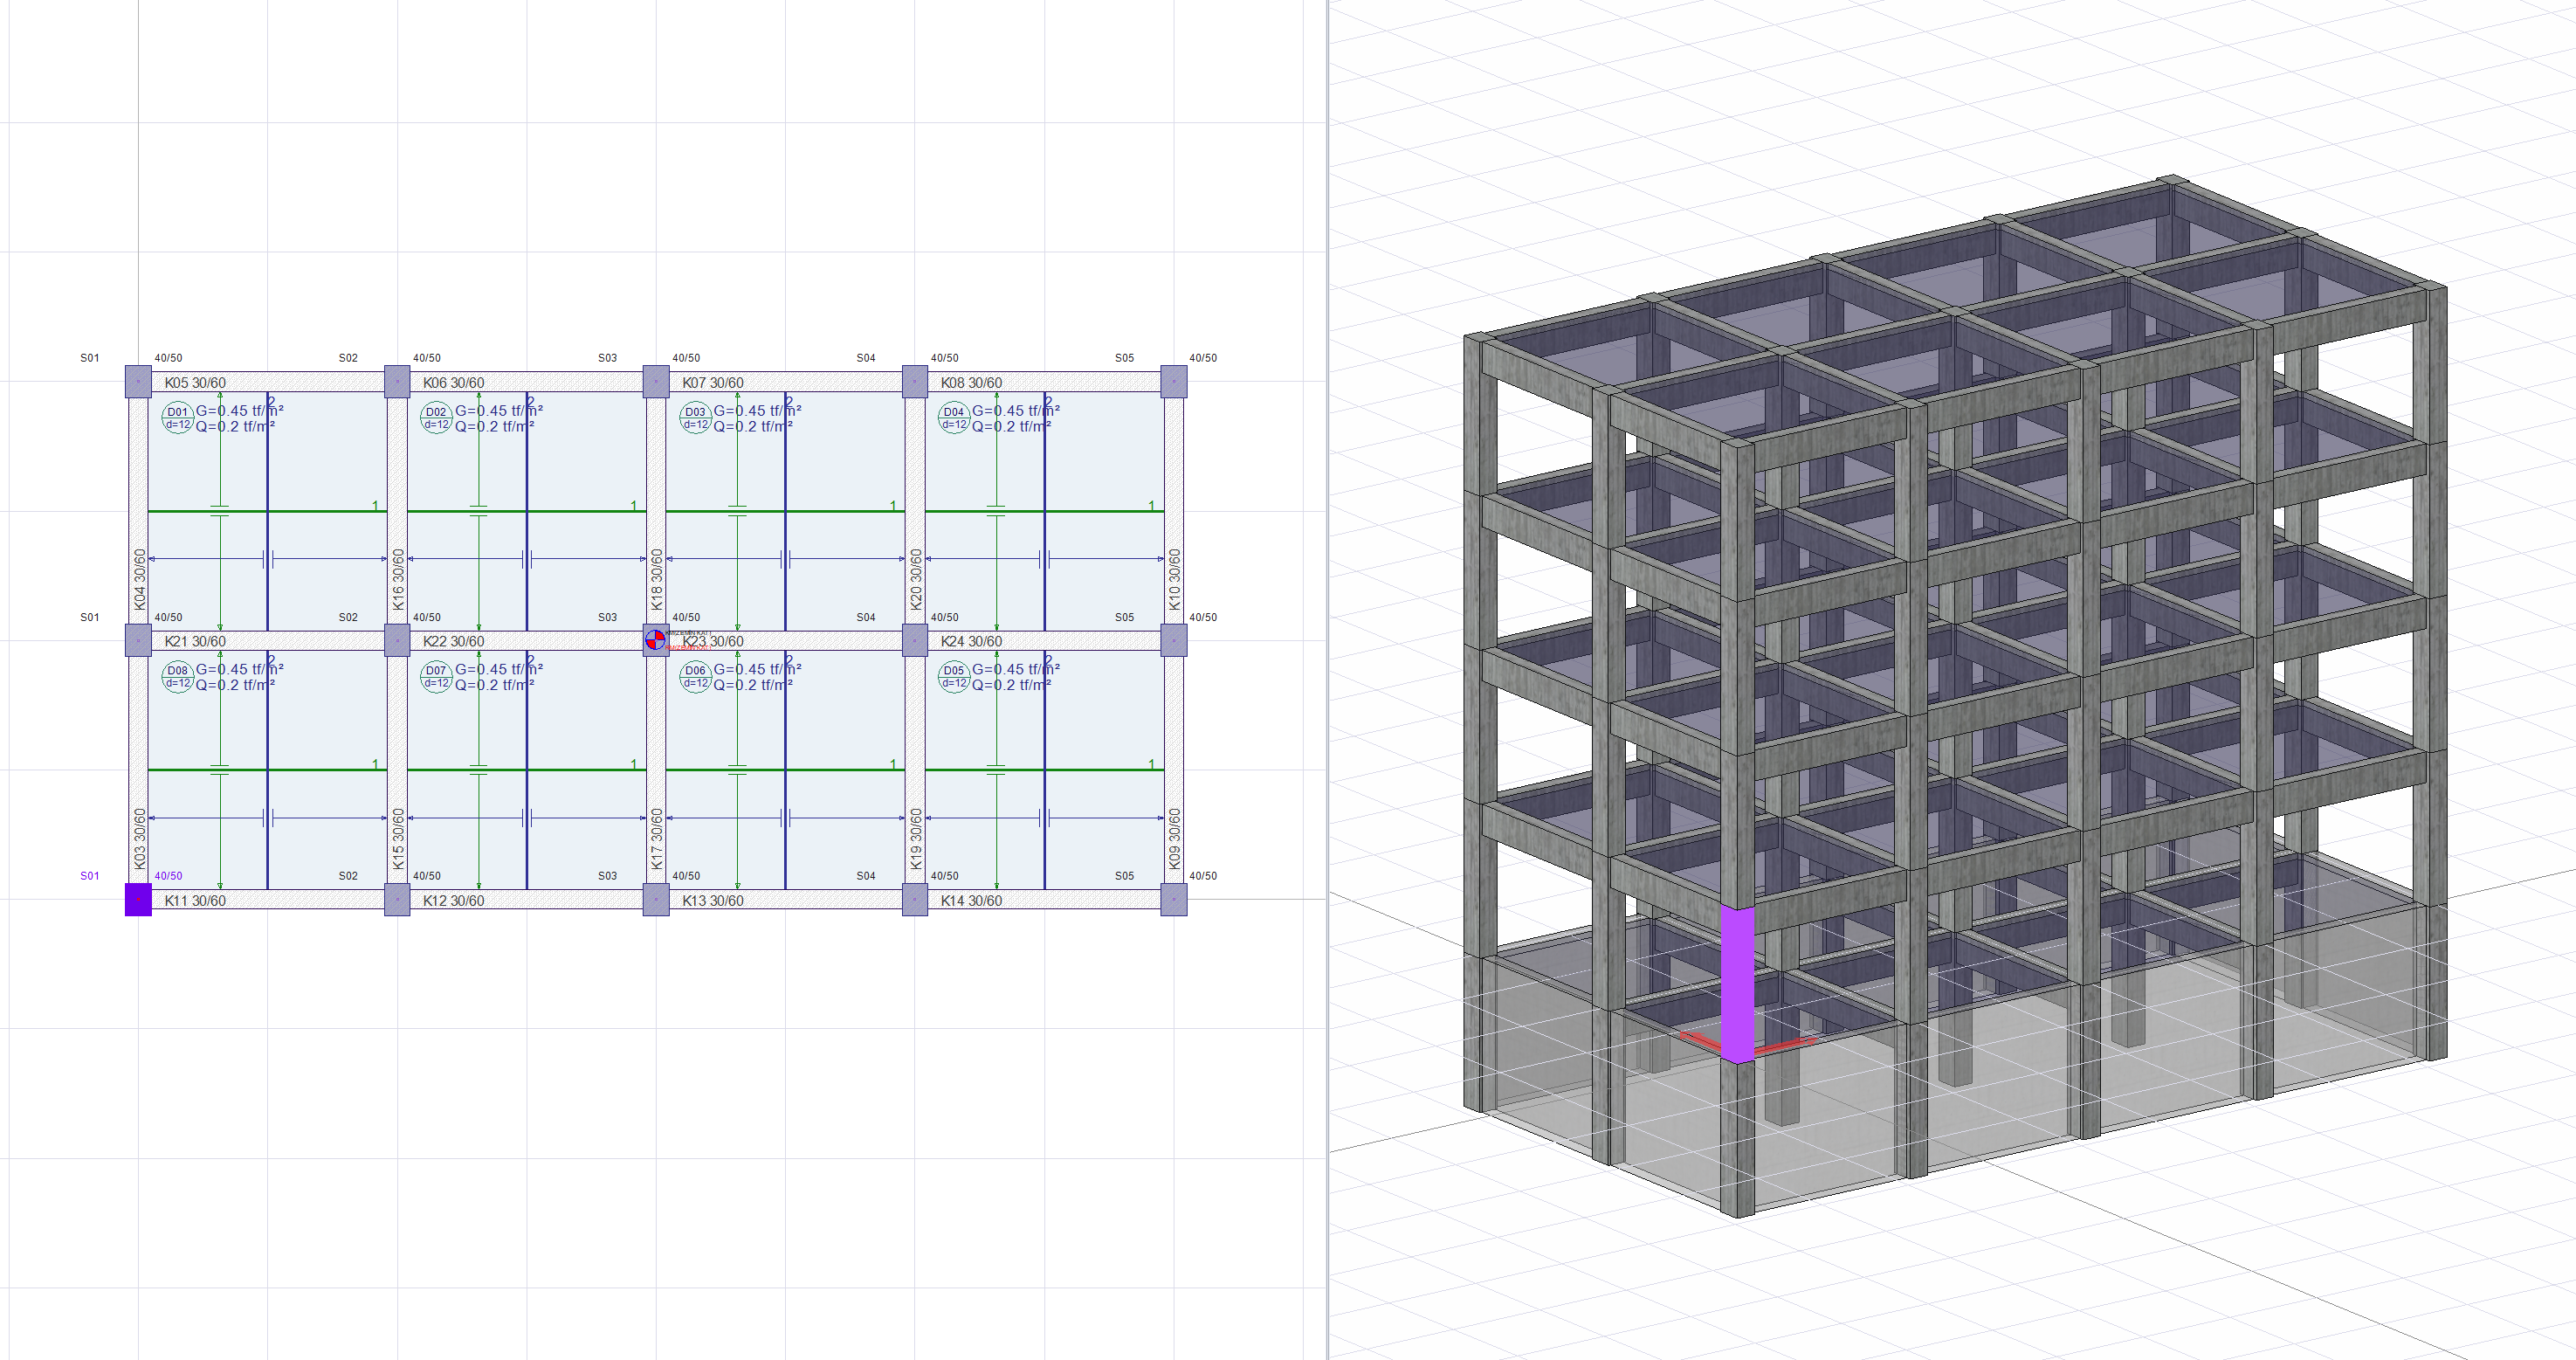Screen dimensions: 2576x1360
Task: Select the D05 slab label circle
Action: 954,677
